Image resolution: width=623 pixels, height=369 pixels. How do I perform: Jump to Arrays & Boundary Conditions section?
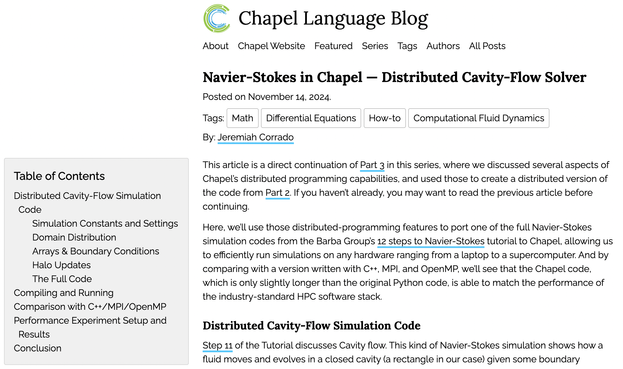[x=96, y=251]
